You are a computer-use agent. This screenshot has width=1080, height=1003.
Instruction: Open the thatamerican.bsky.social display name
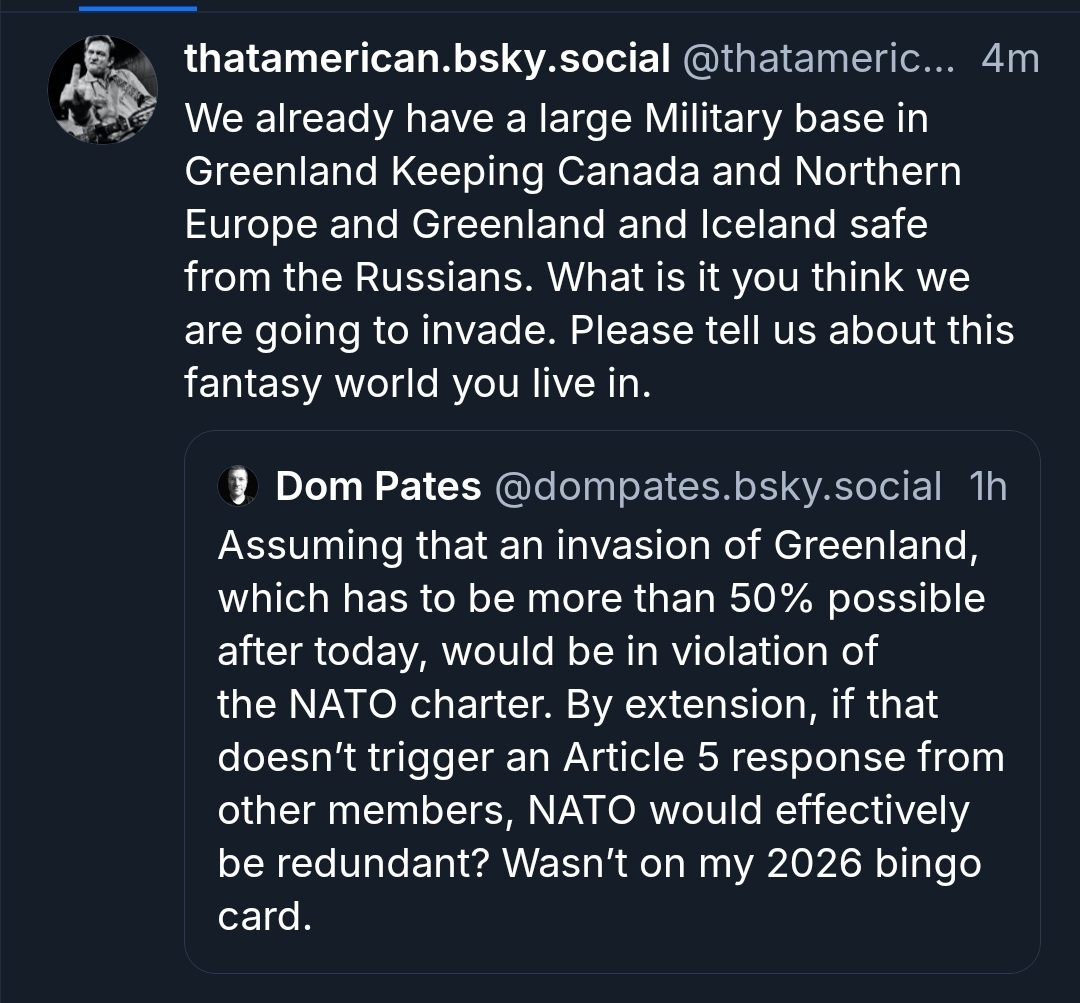(427, 60)
